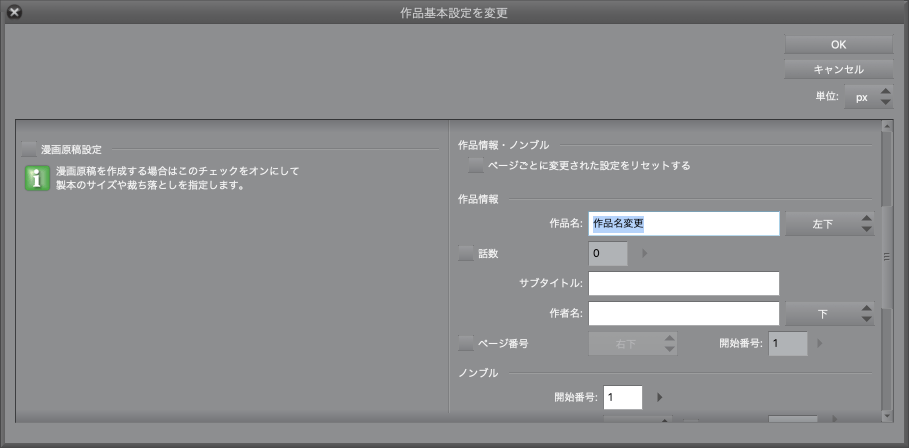Click the キャンセル button
The width and height of the screenshot is (909, 448).
coord(838,69)
